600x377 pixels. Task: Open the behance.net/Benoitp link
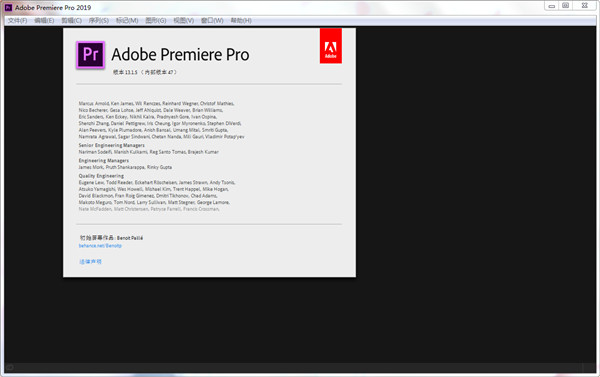100,246
